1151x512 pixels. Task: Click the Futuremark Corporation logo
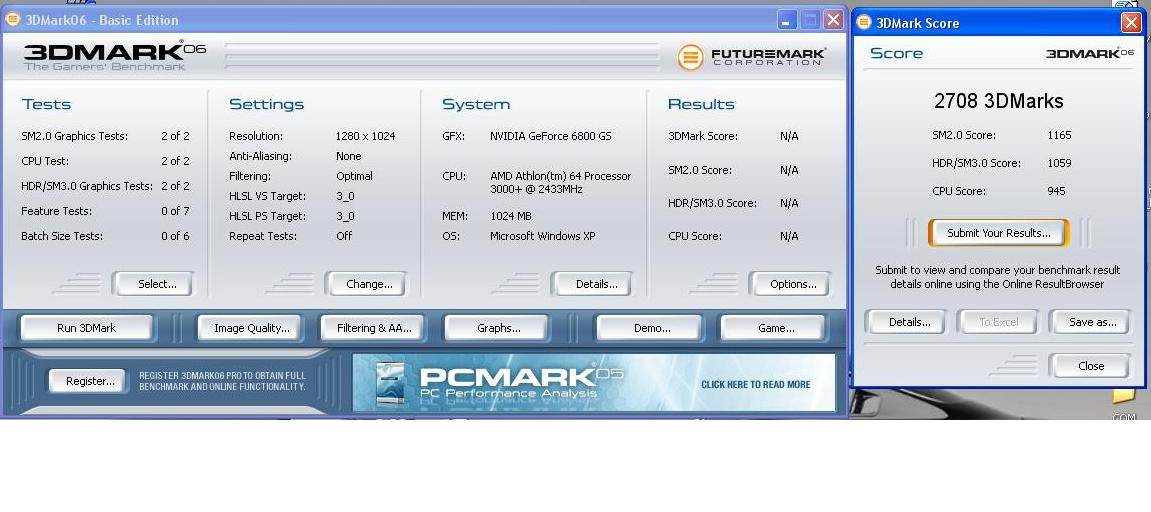[x=752, y=57]
